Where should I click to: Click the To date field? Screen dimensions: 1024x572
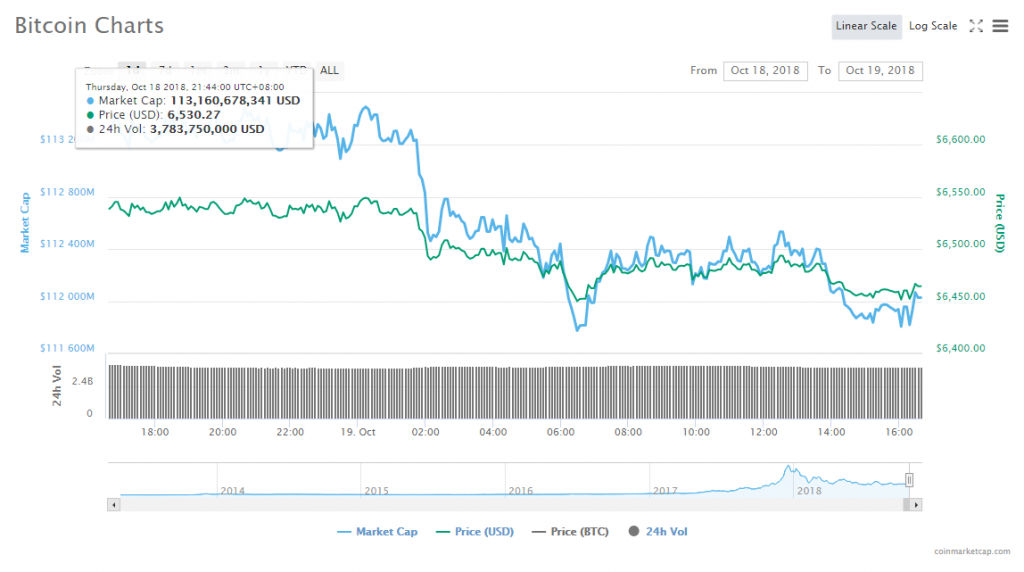[x=881, y=70]
